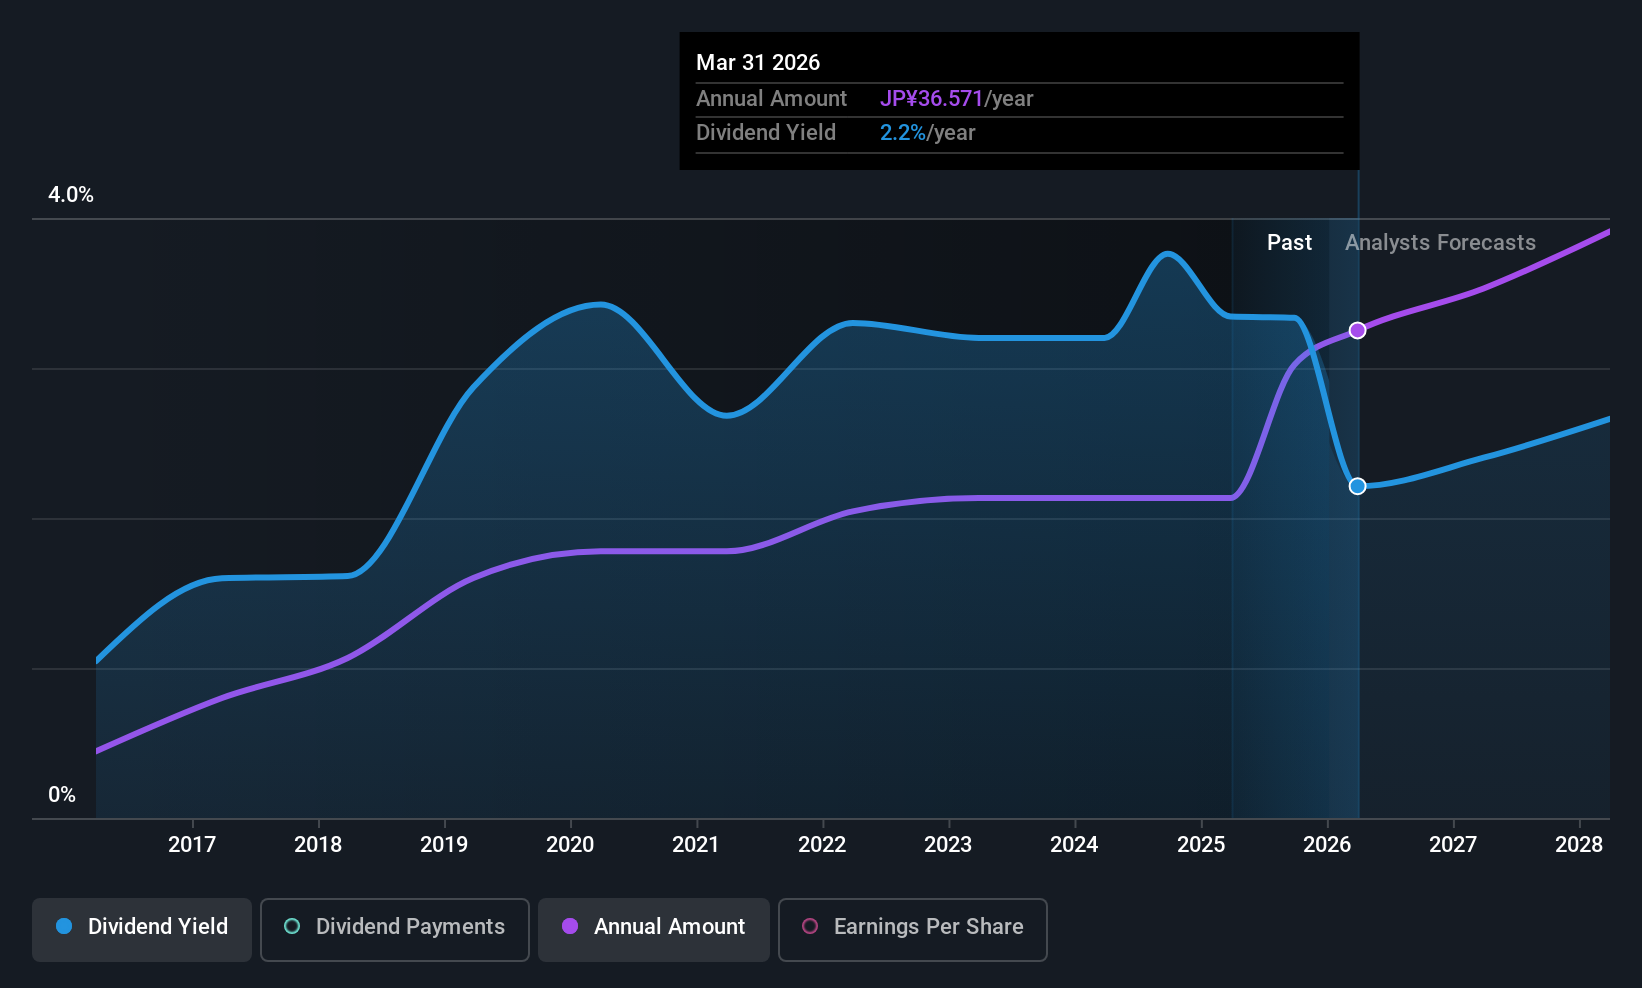1642x988 pixels.
Task: Click the 0% y-axis label
Action: click(x=62, y=795)
